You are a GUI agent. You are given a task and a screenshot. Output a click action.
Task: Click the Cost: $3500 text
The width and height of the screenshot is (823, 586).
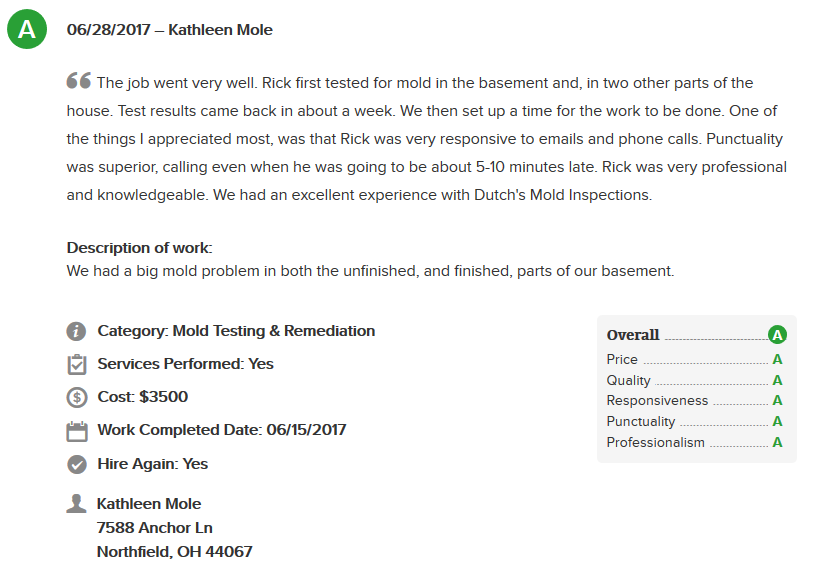(x=143, y=396)
